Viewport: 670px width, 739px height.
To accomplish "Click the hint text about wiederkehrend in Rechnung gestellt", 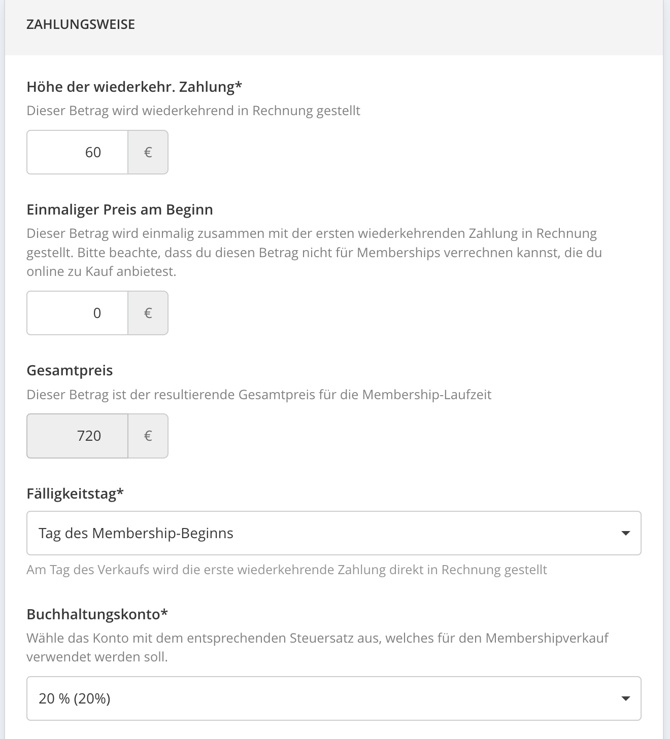I will point(193,111).
